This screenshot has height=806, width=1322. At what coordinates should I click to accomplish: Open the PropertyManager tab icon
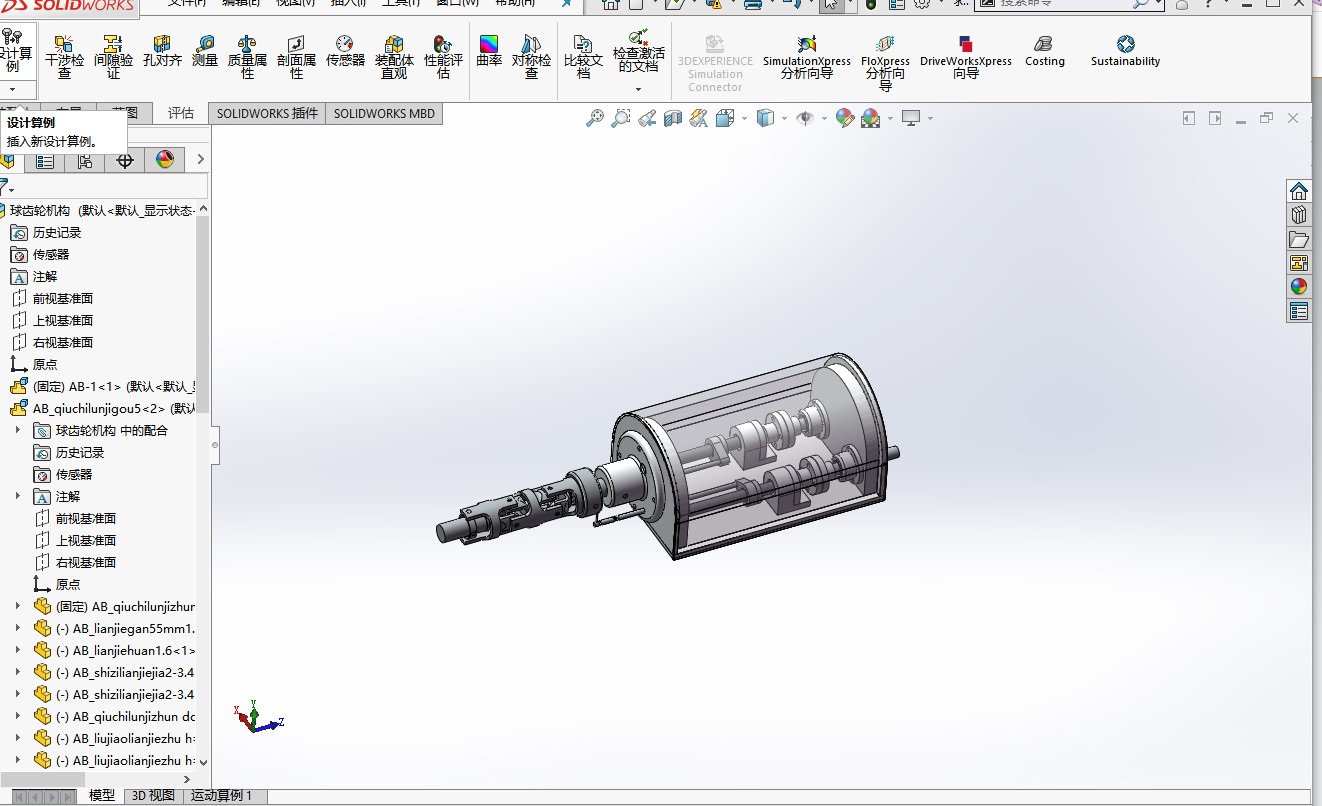coord(45,160)
